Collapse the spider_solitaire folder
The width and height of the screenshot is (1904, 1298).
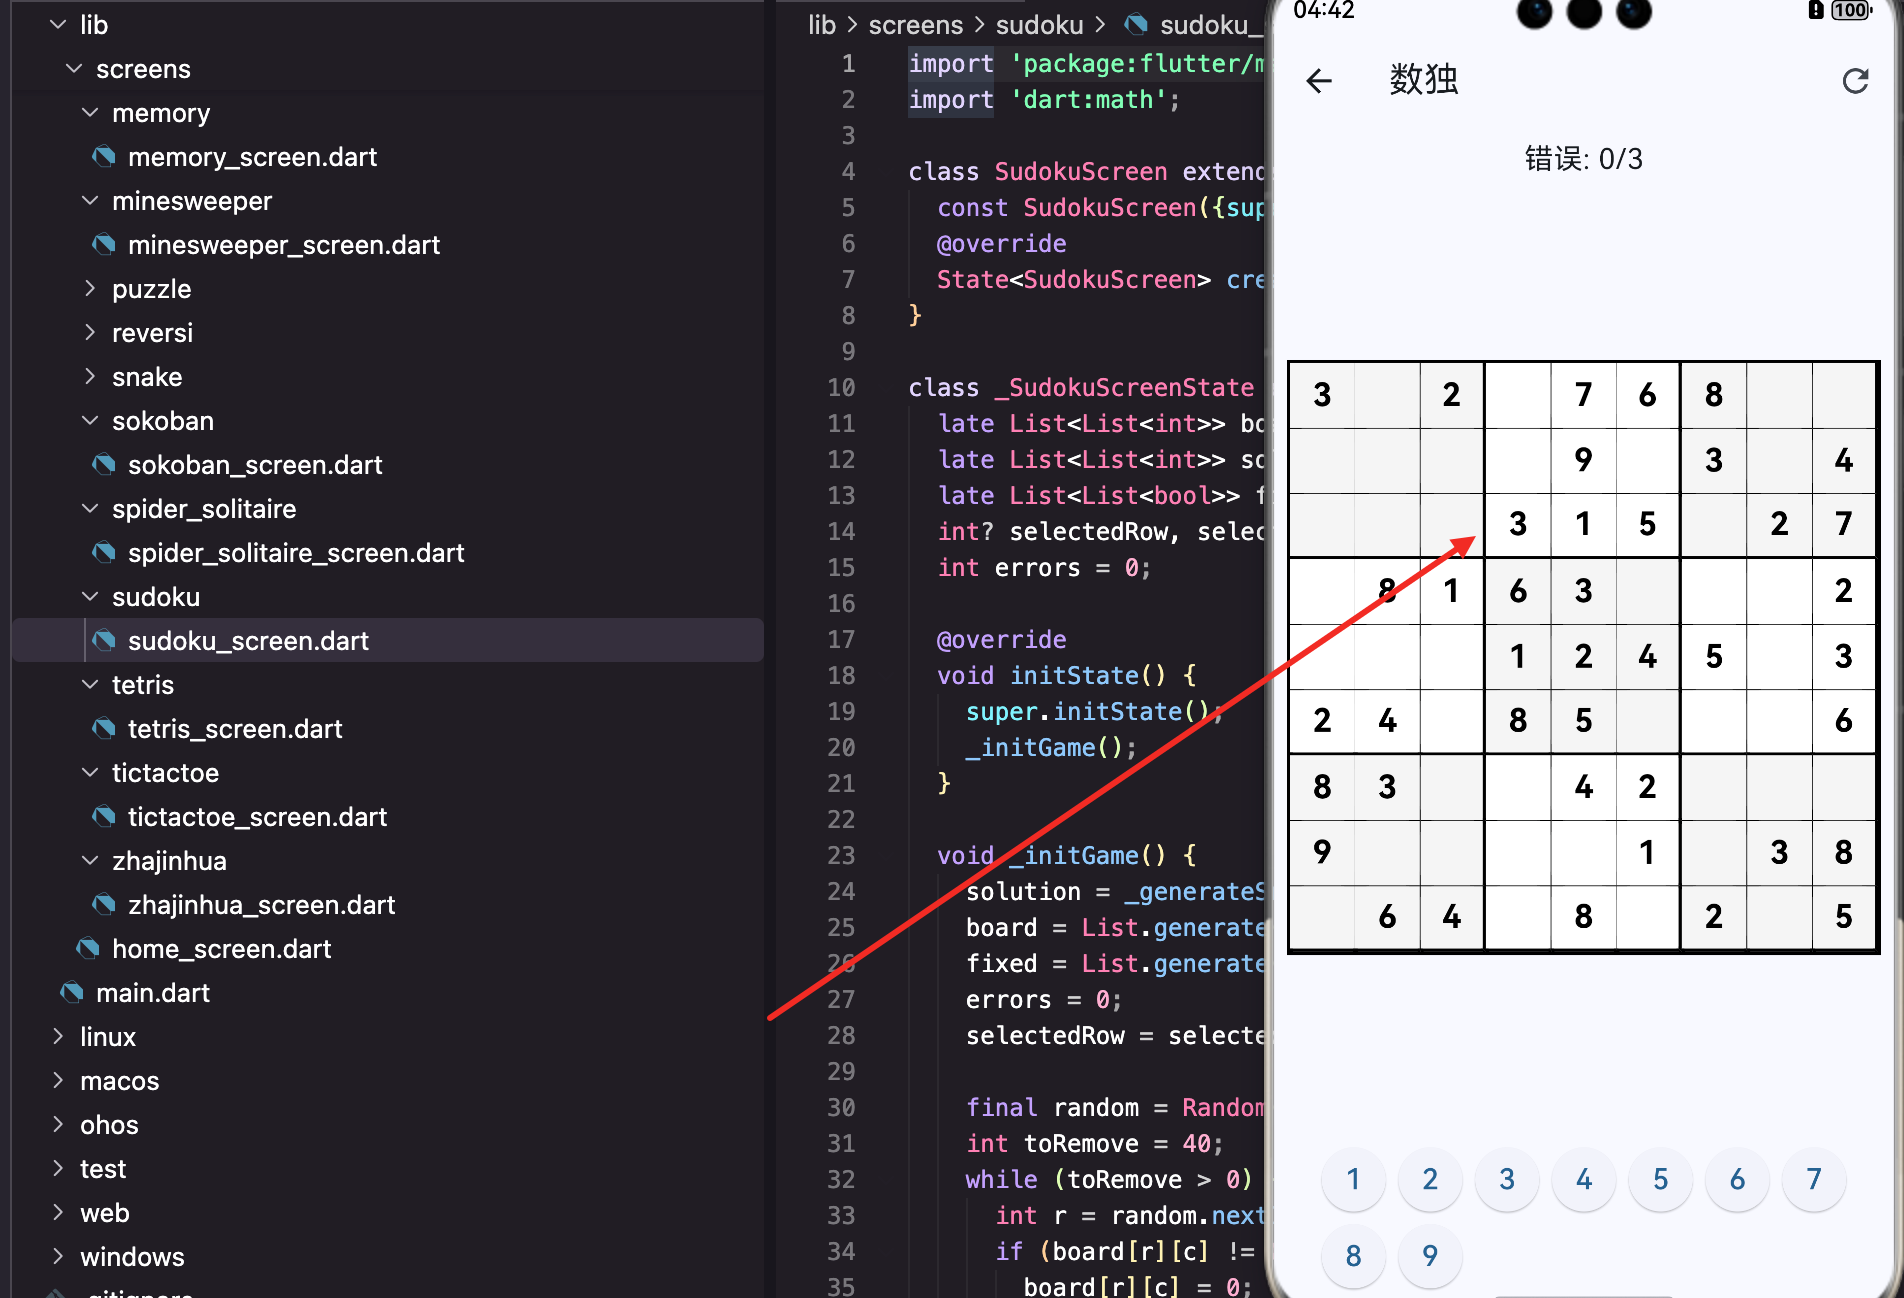pyautogui.click(x=90, y=509)
